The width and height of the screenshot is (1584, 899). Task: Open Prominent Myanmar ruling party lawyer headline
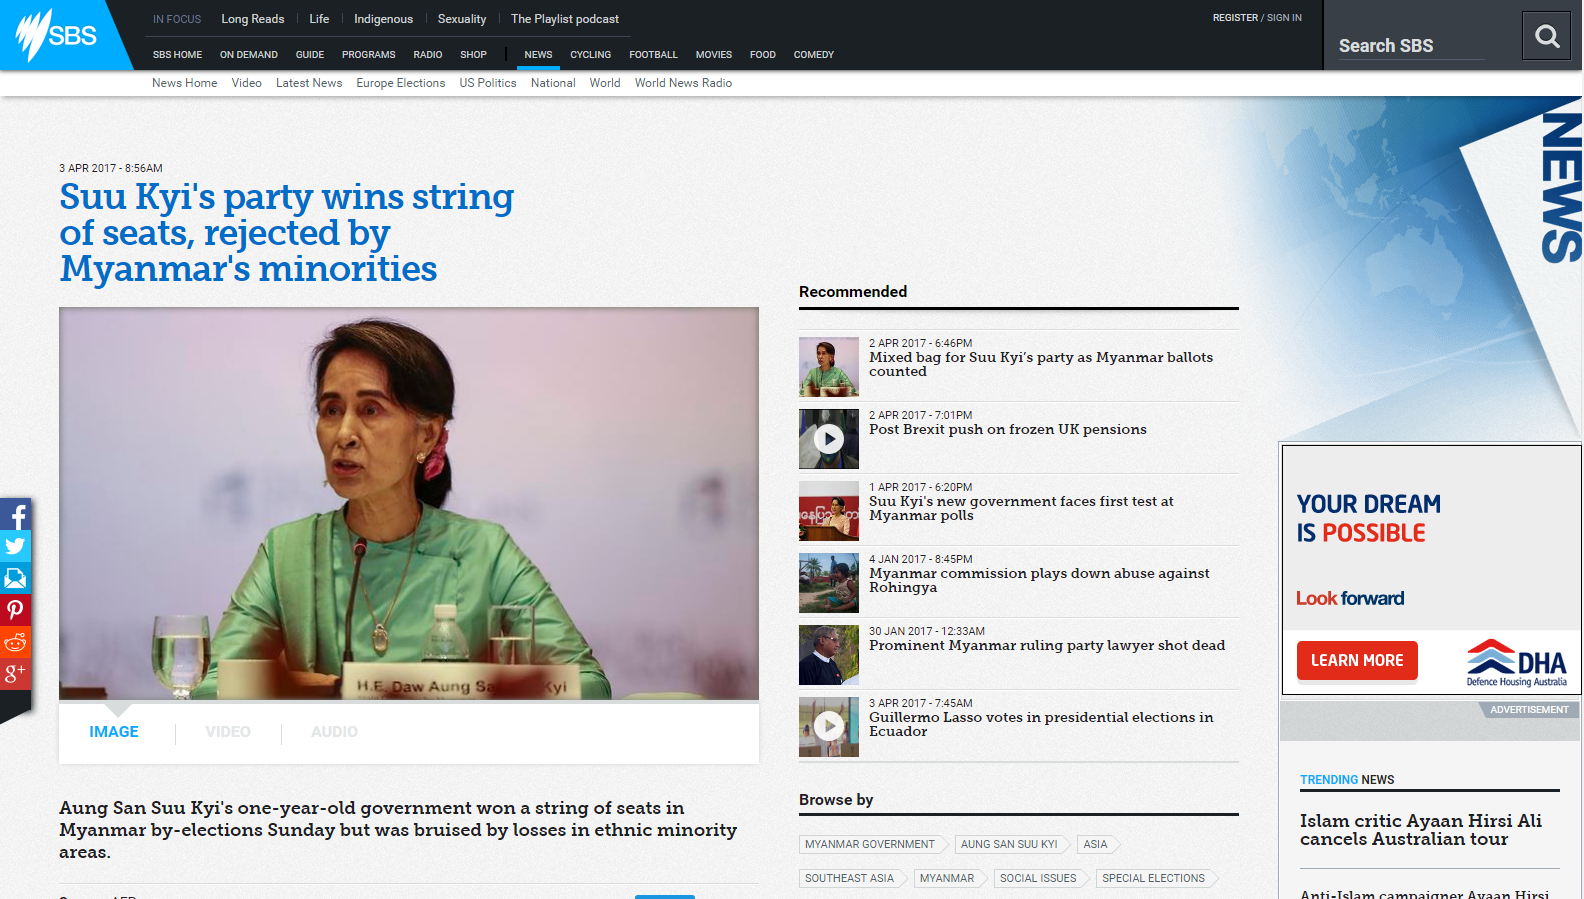(x=1047, y=646)
